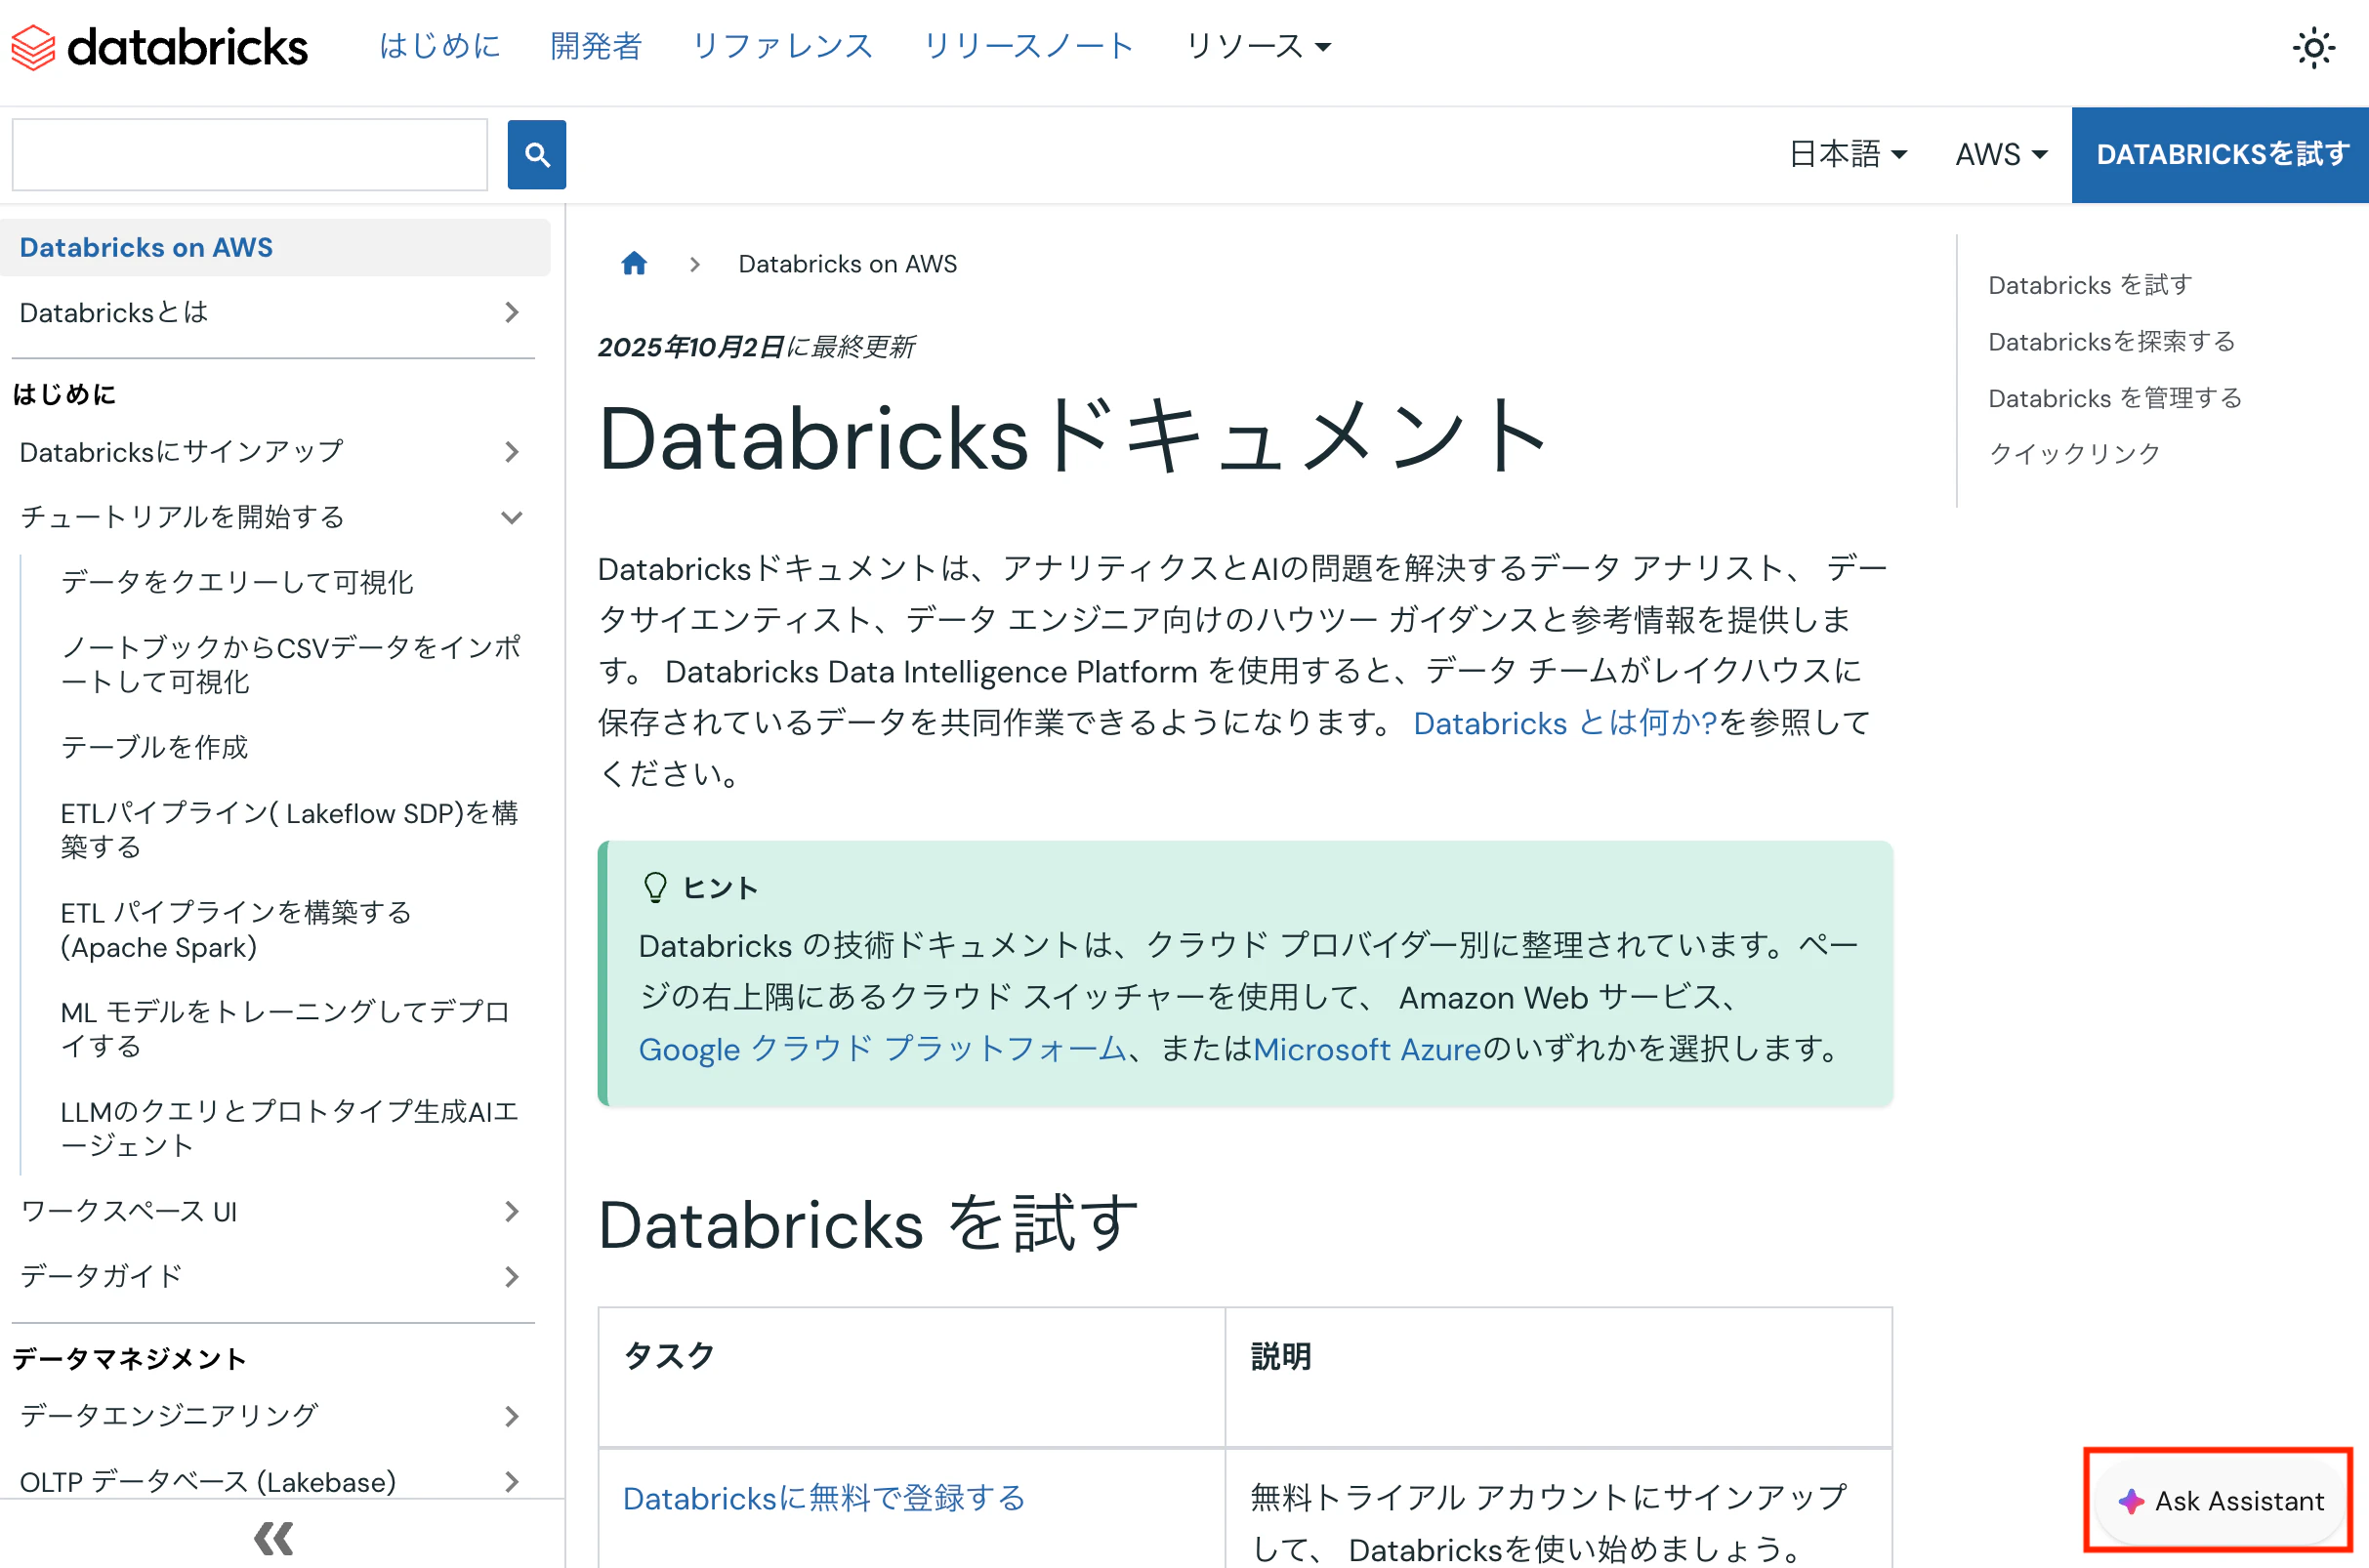Expand the Databricksとは sidebar chevron
Screen dimensions: 2369x1568
pos(512,313)
